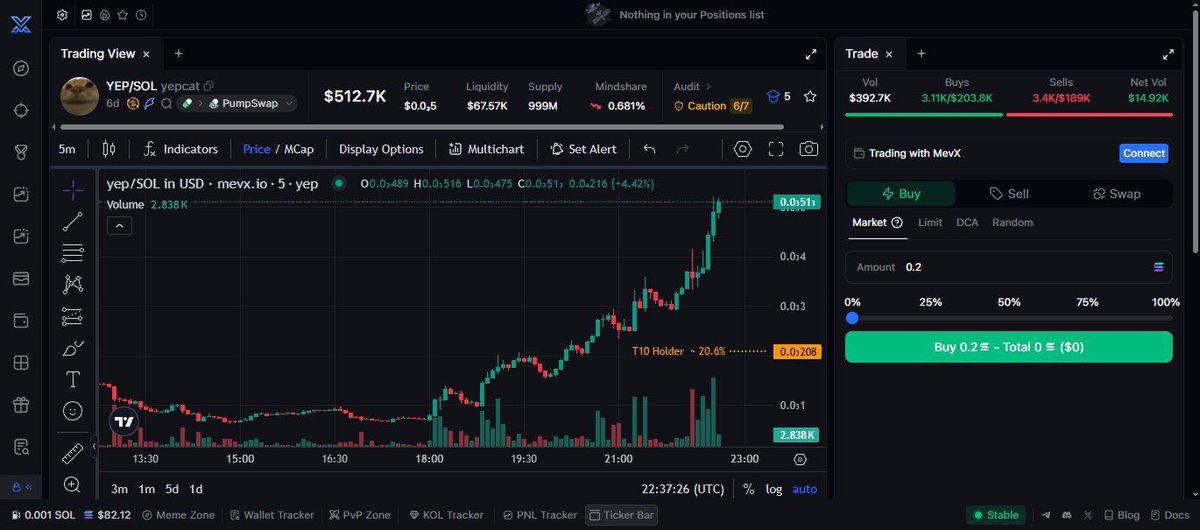Open the chart icon in top bar
1200x530 pixels.
point(87,15)
